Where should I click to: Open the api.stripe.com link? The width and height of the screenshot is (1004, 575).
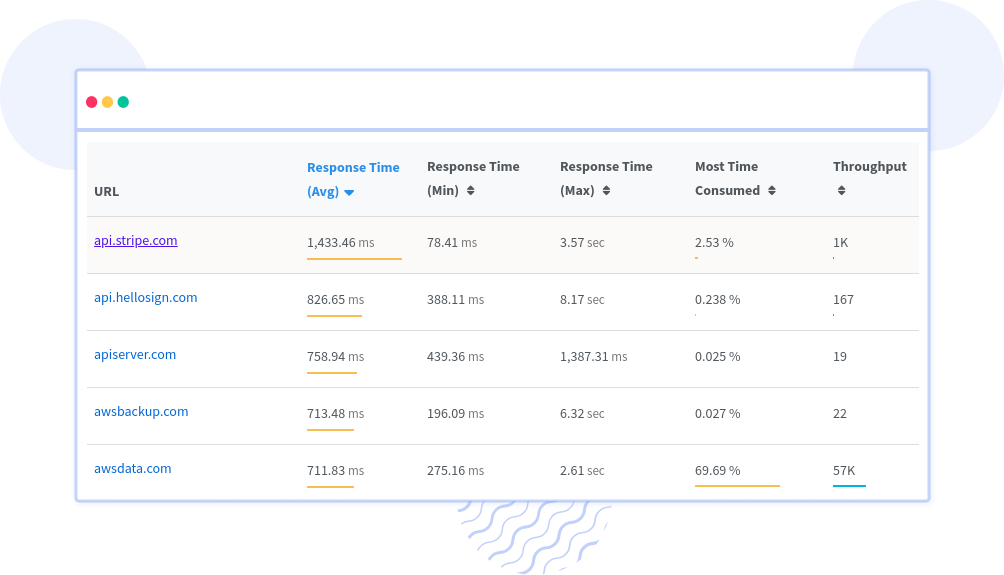tap(135, 241)
